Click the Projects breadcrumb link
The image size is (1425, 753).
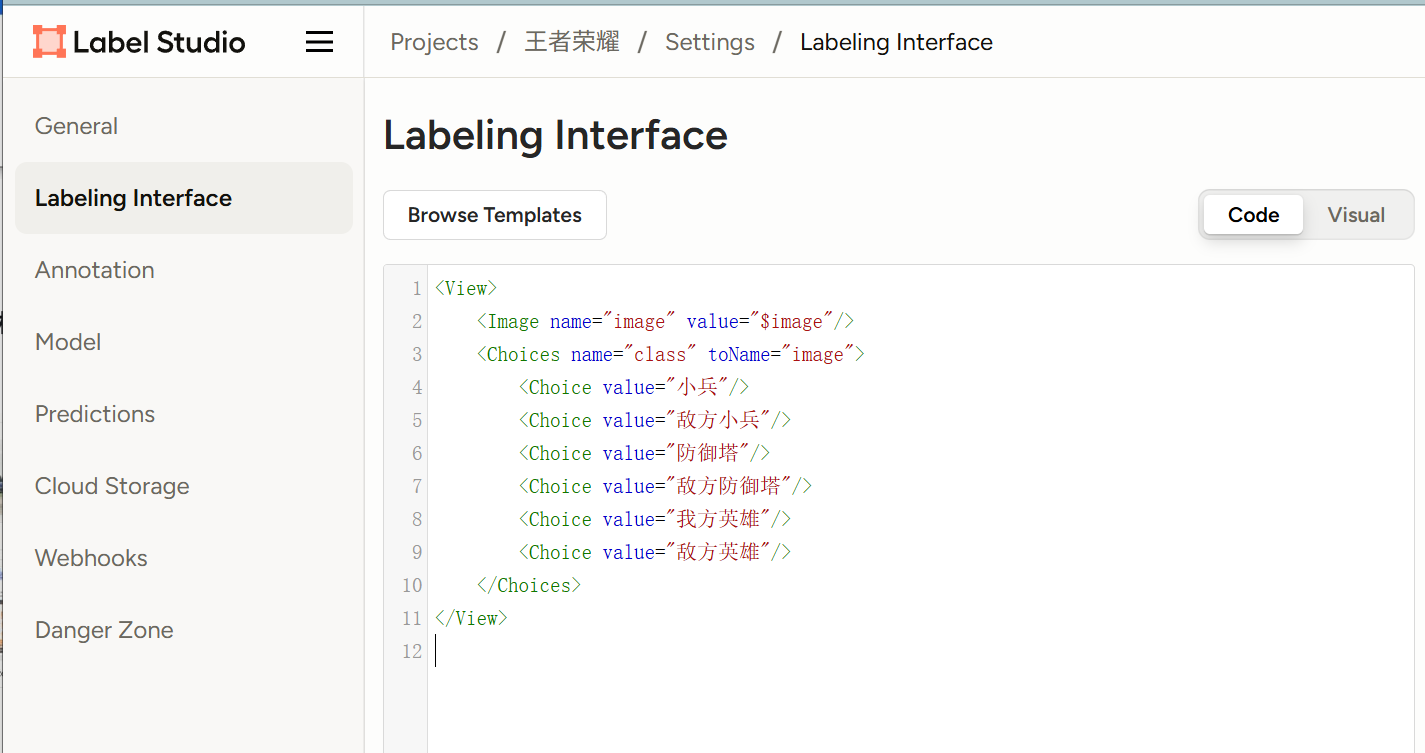click(434, 42)
